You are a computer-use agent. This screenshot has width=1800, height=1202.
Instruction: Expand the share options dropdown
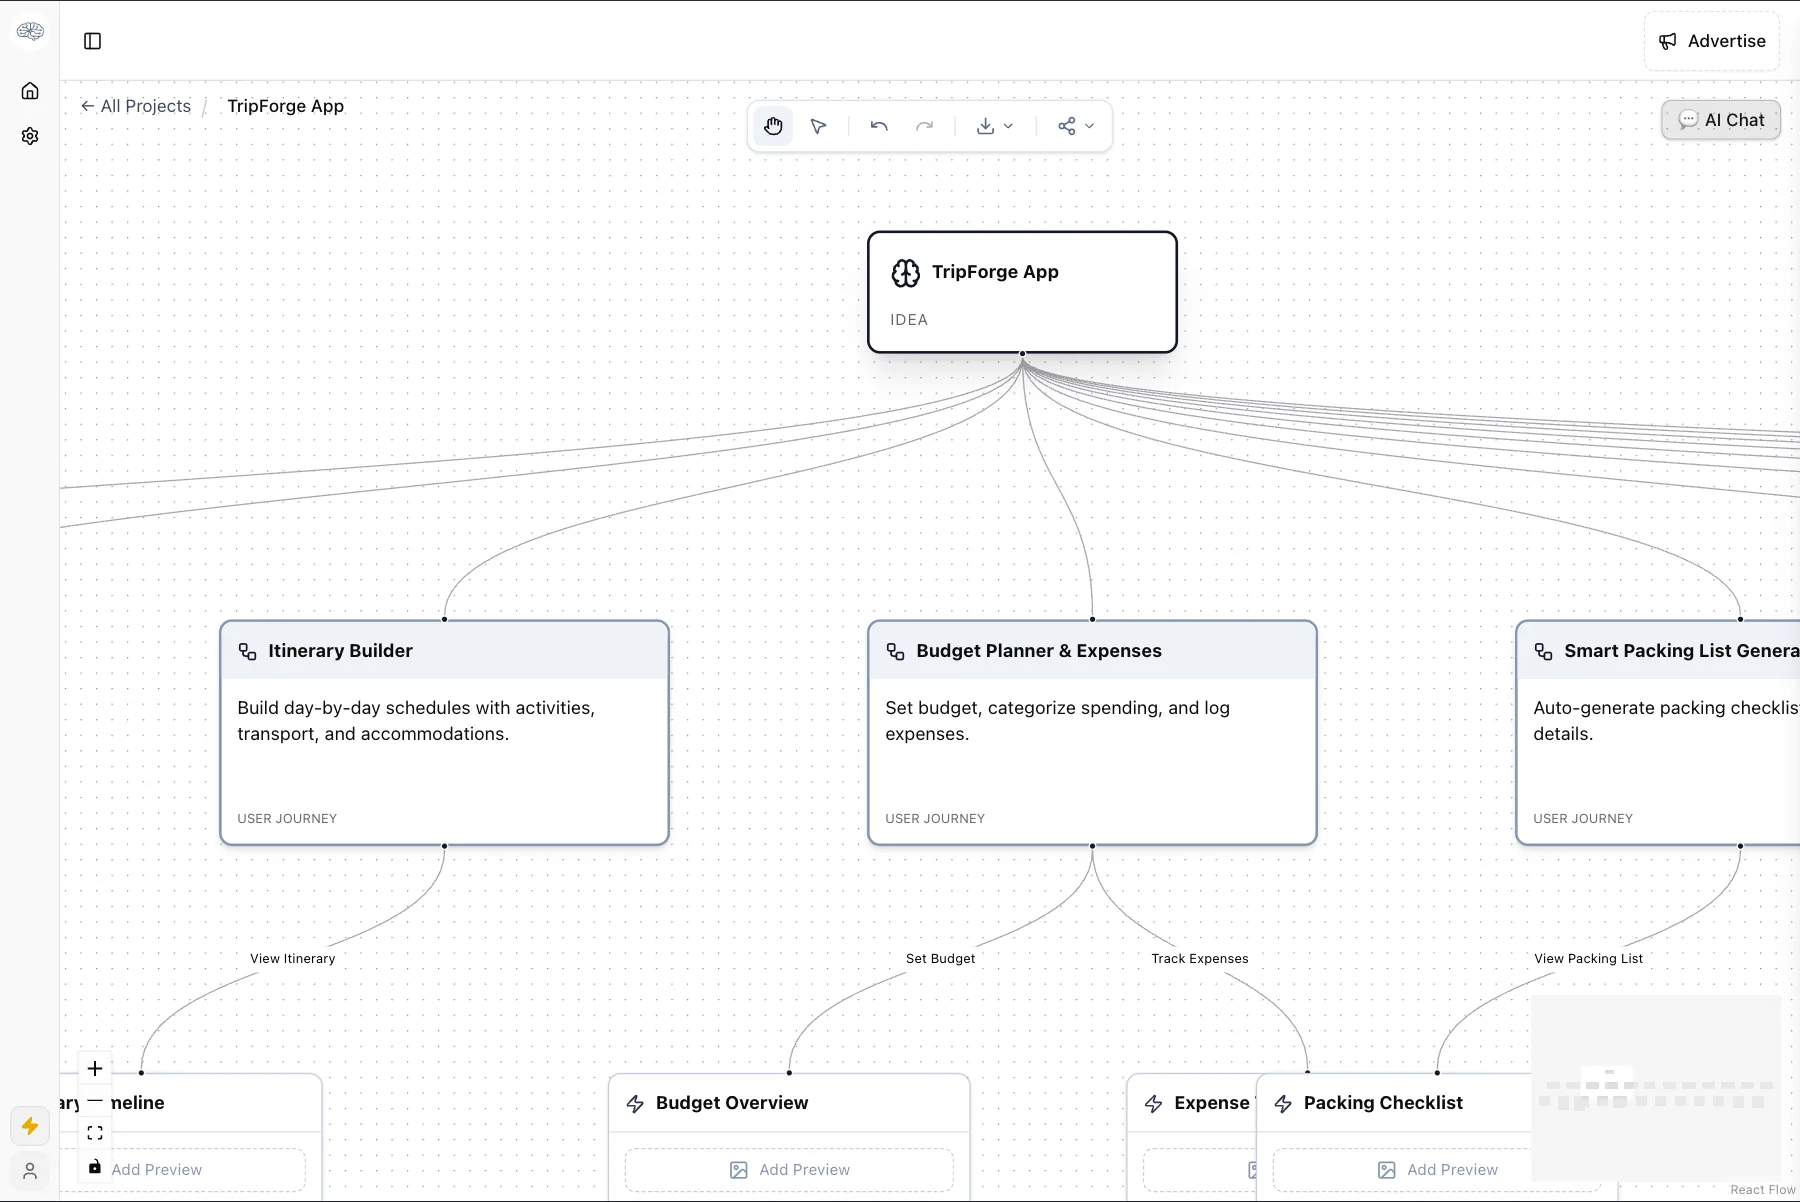point(1076,126)
